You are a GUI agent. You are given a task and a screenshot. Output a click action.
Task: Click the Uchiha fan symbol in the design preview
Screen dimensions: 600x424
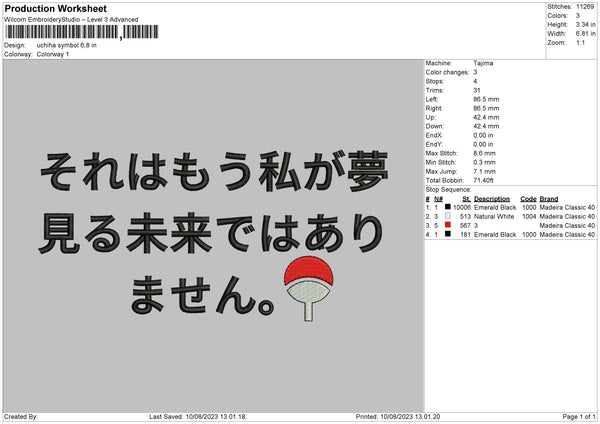tap(309, 289)
